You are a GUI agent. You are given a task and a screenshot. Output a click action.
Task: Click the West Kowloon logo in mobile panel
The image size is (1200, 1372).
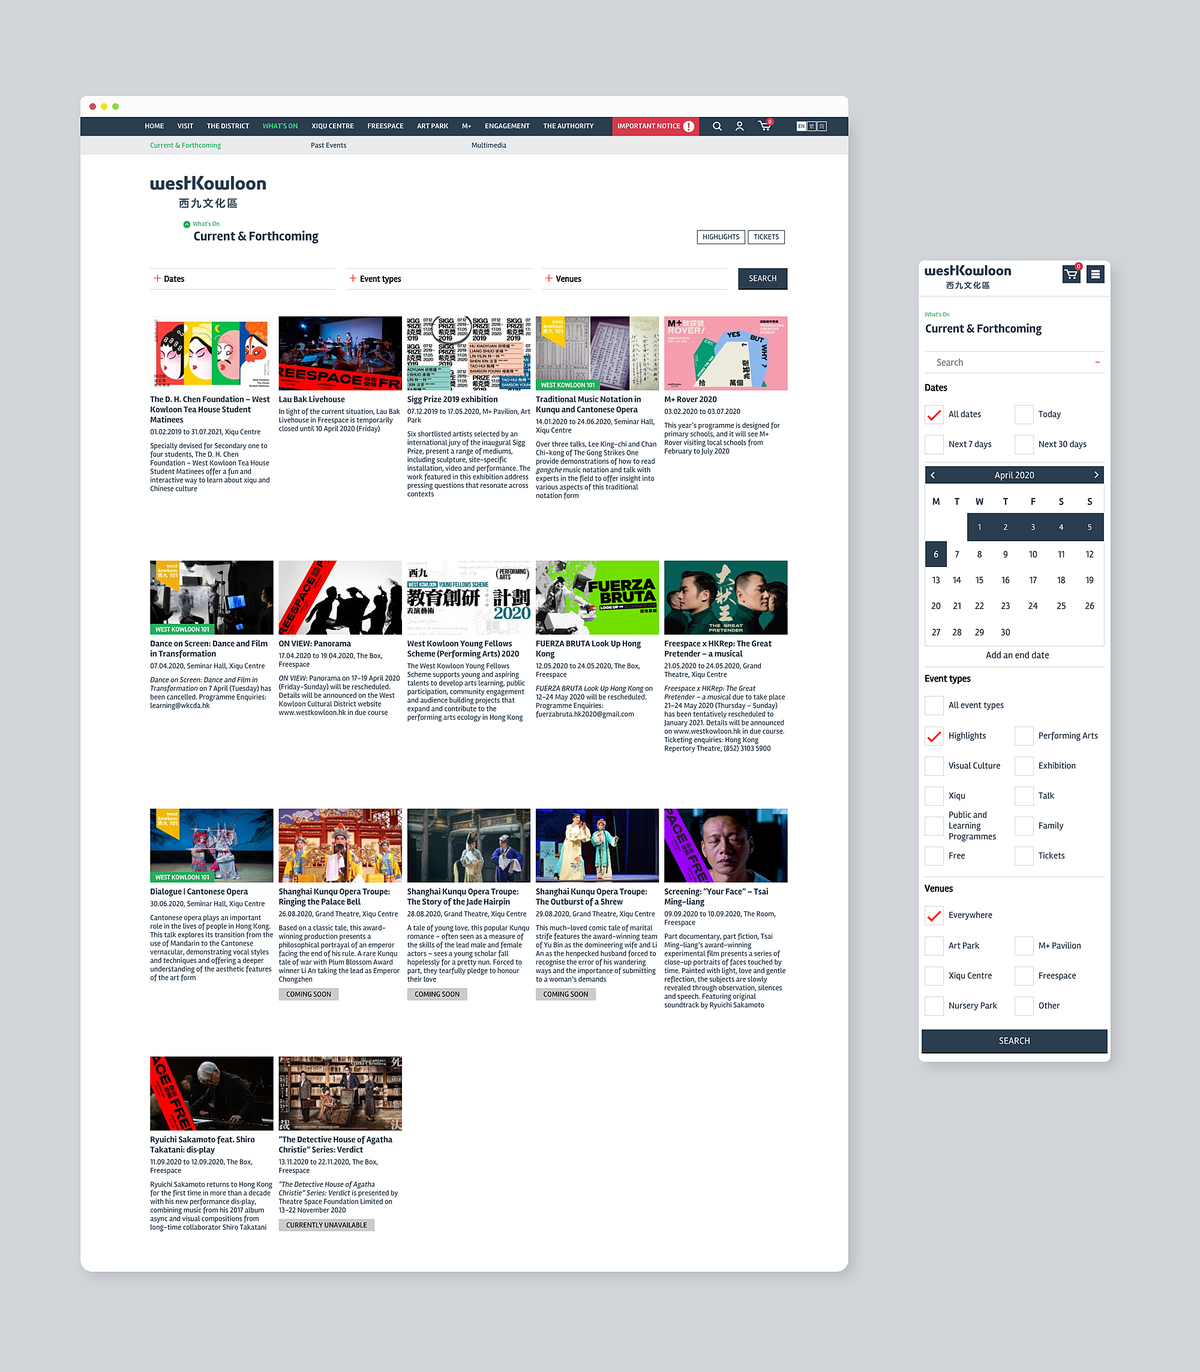click(967, 277)
